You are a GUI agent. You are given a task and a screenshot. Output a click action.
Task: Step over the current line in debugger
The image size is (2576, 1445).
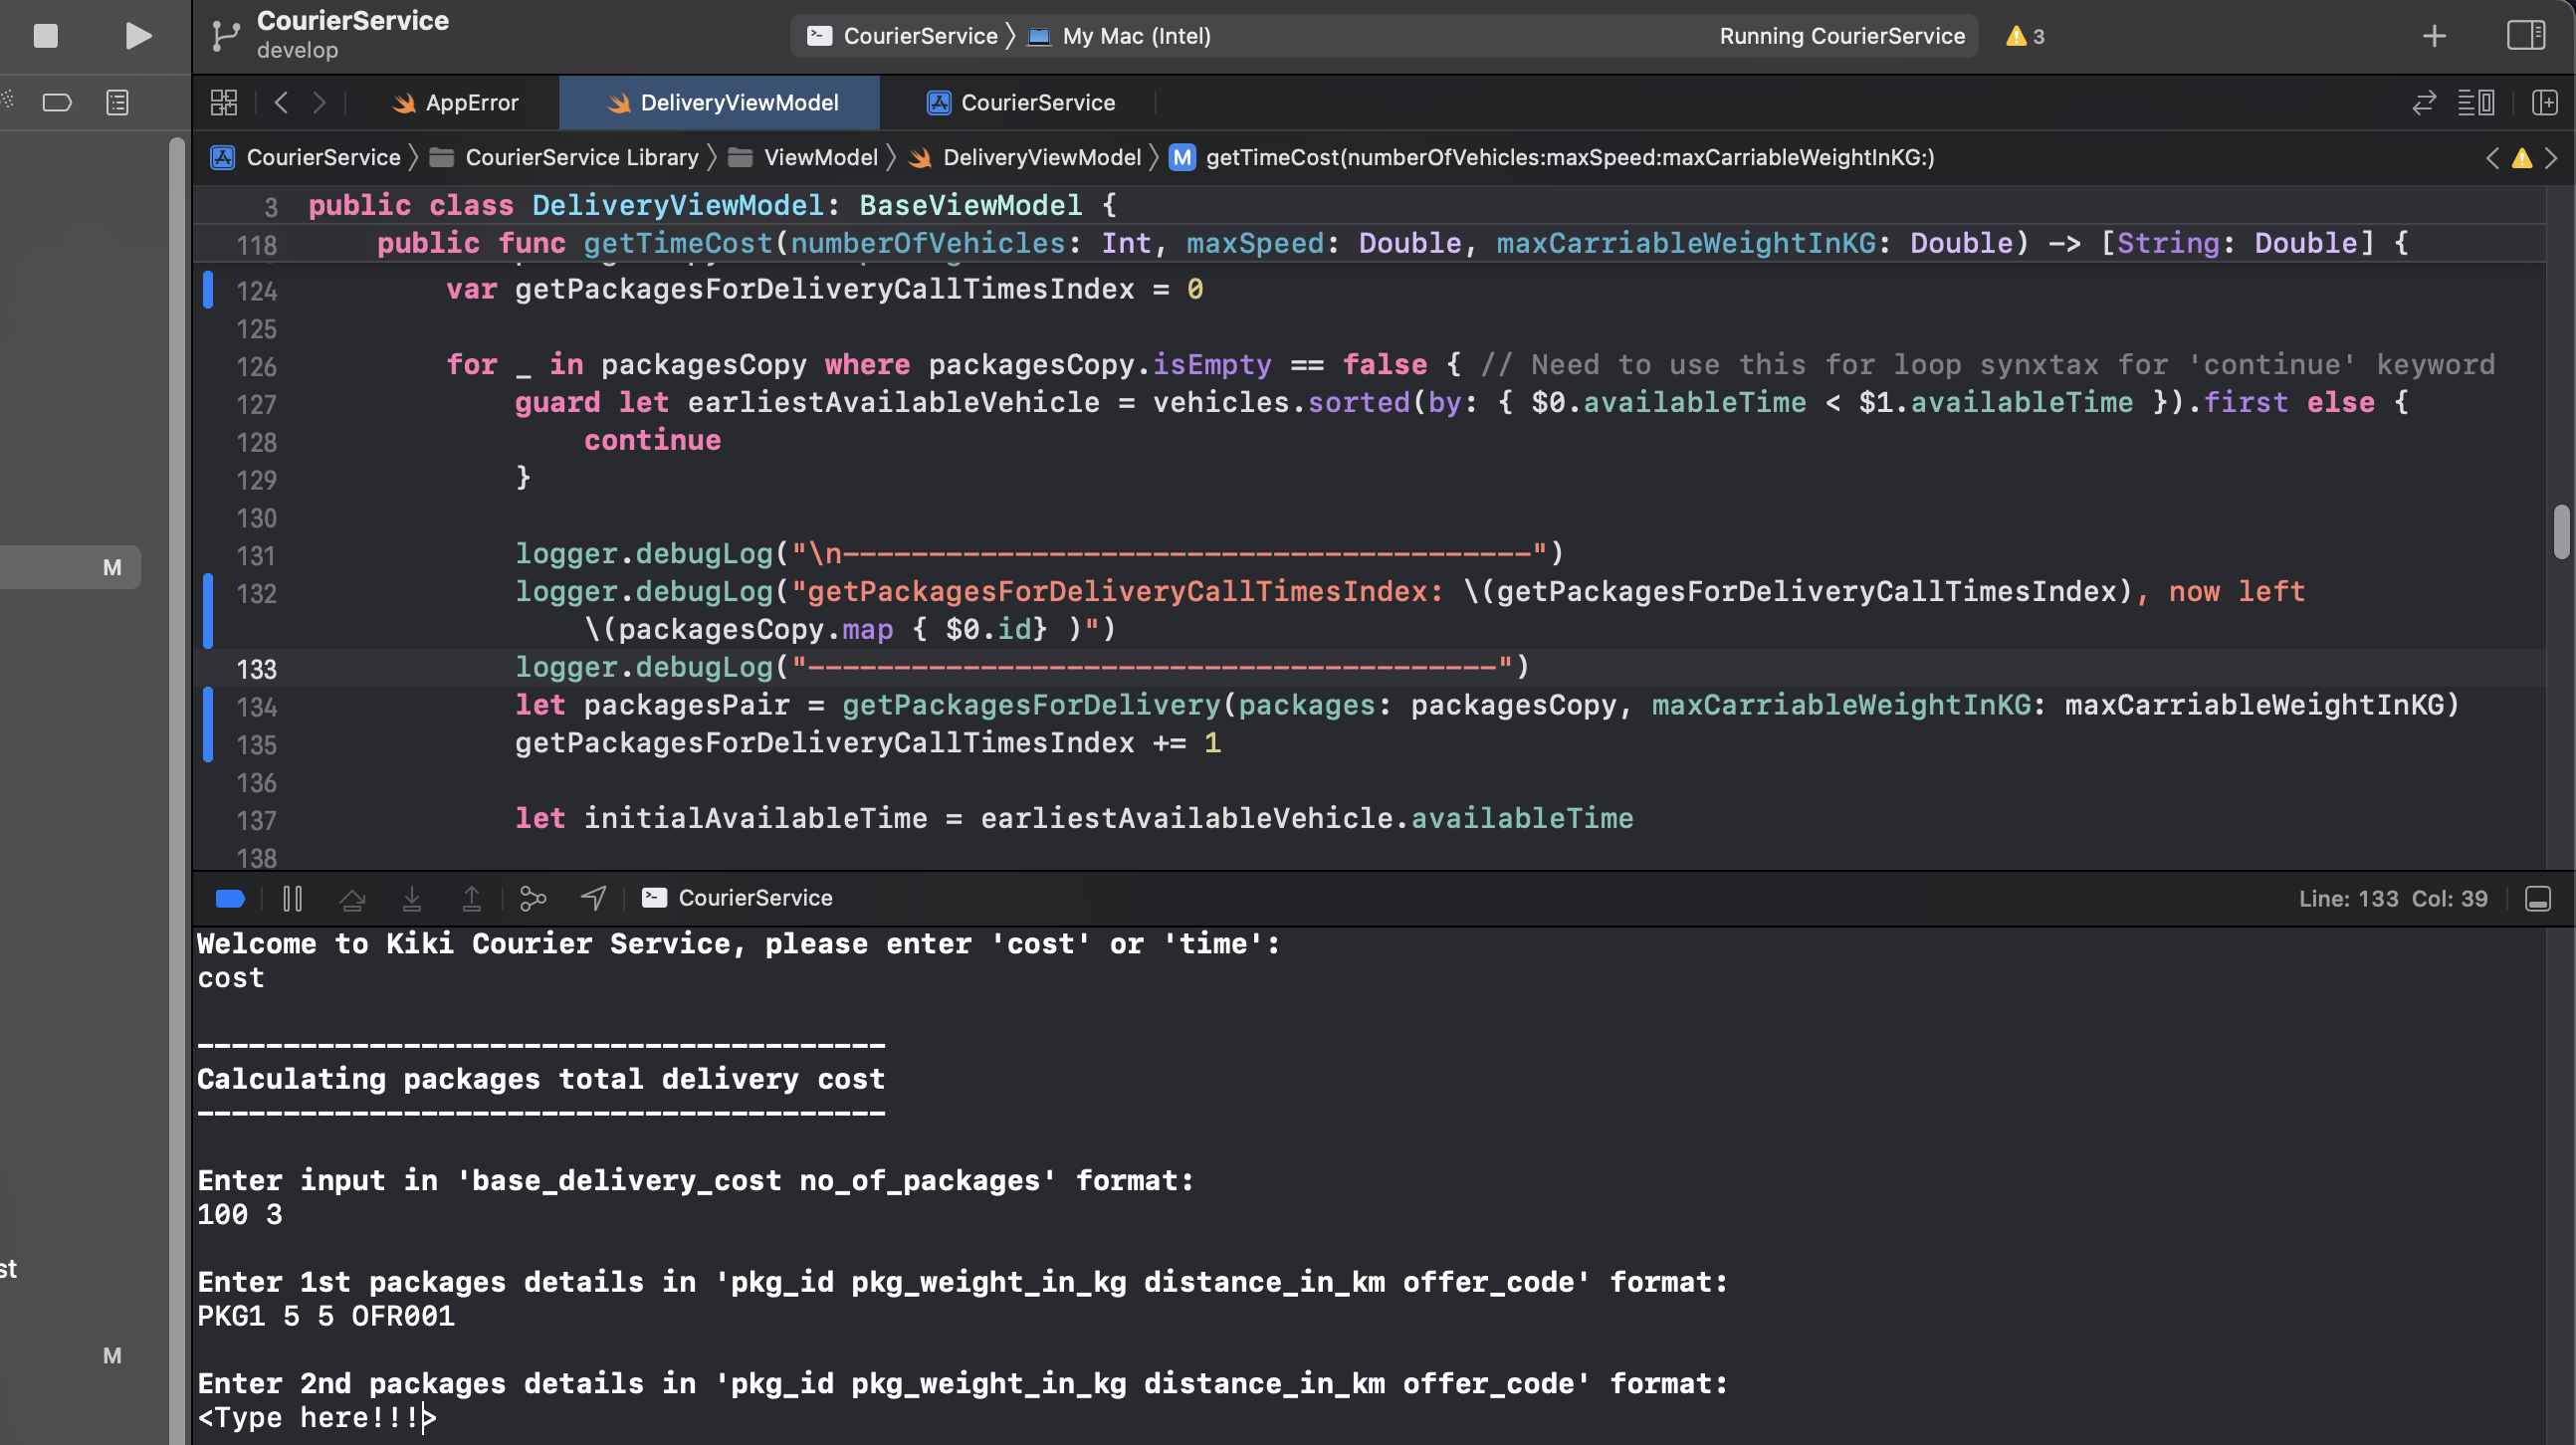(x=352, y=898)
